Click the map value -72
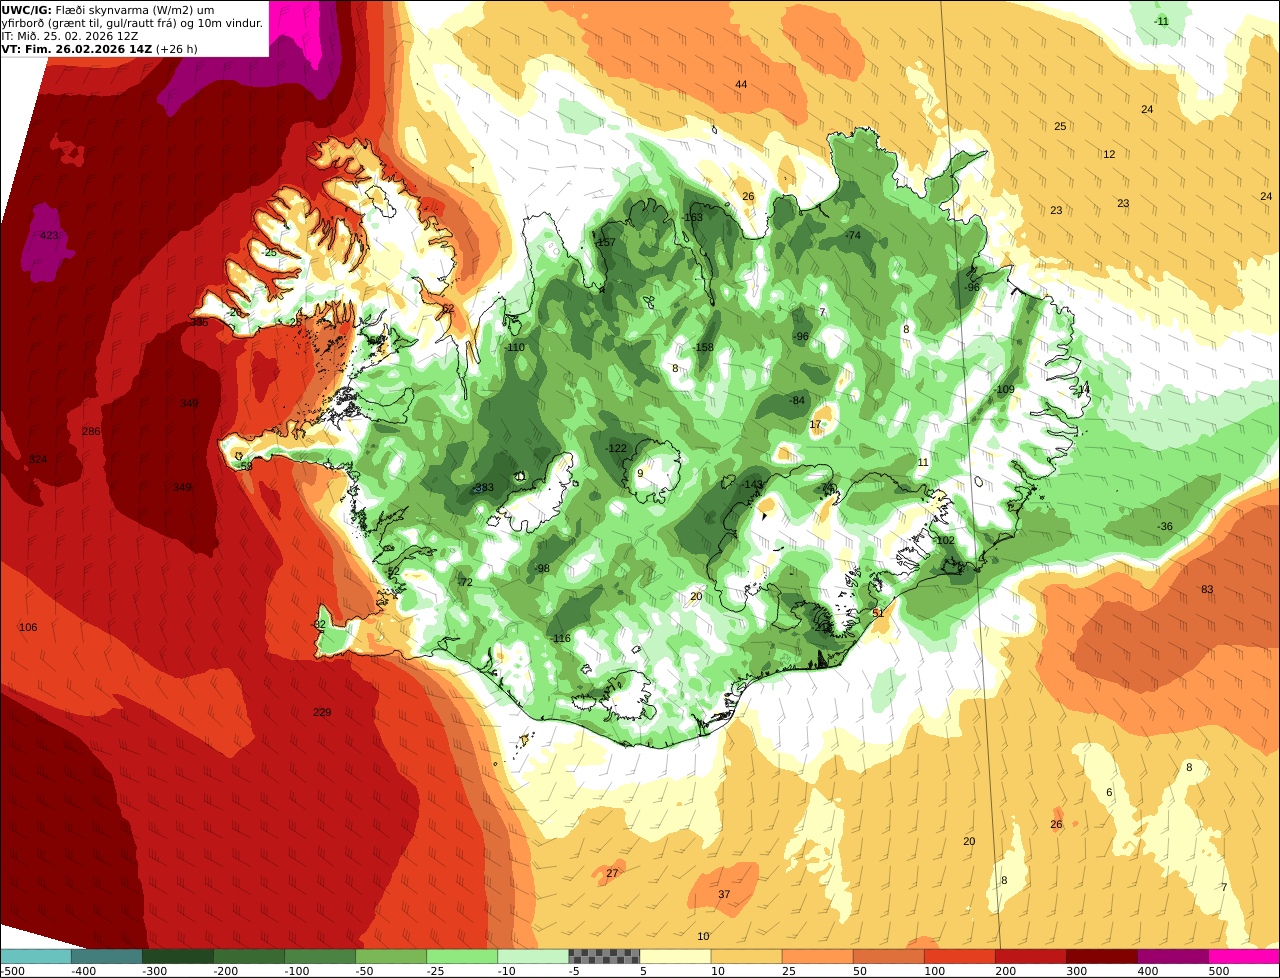The height and width of the screenshot is (978, 1280). click(x=465, y=583)
